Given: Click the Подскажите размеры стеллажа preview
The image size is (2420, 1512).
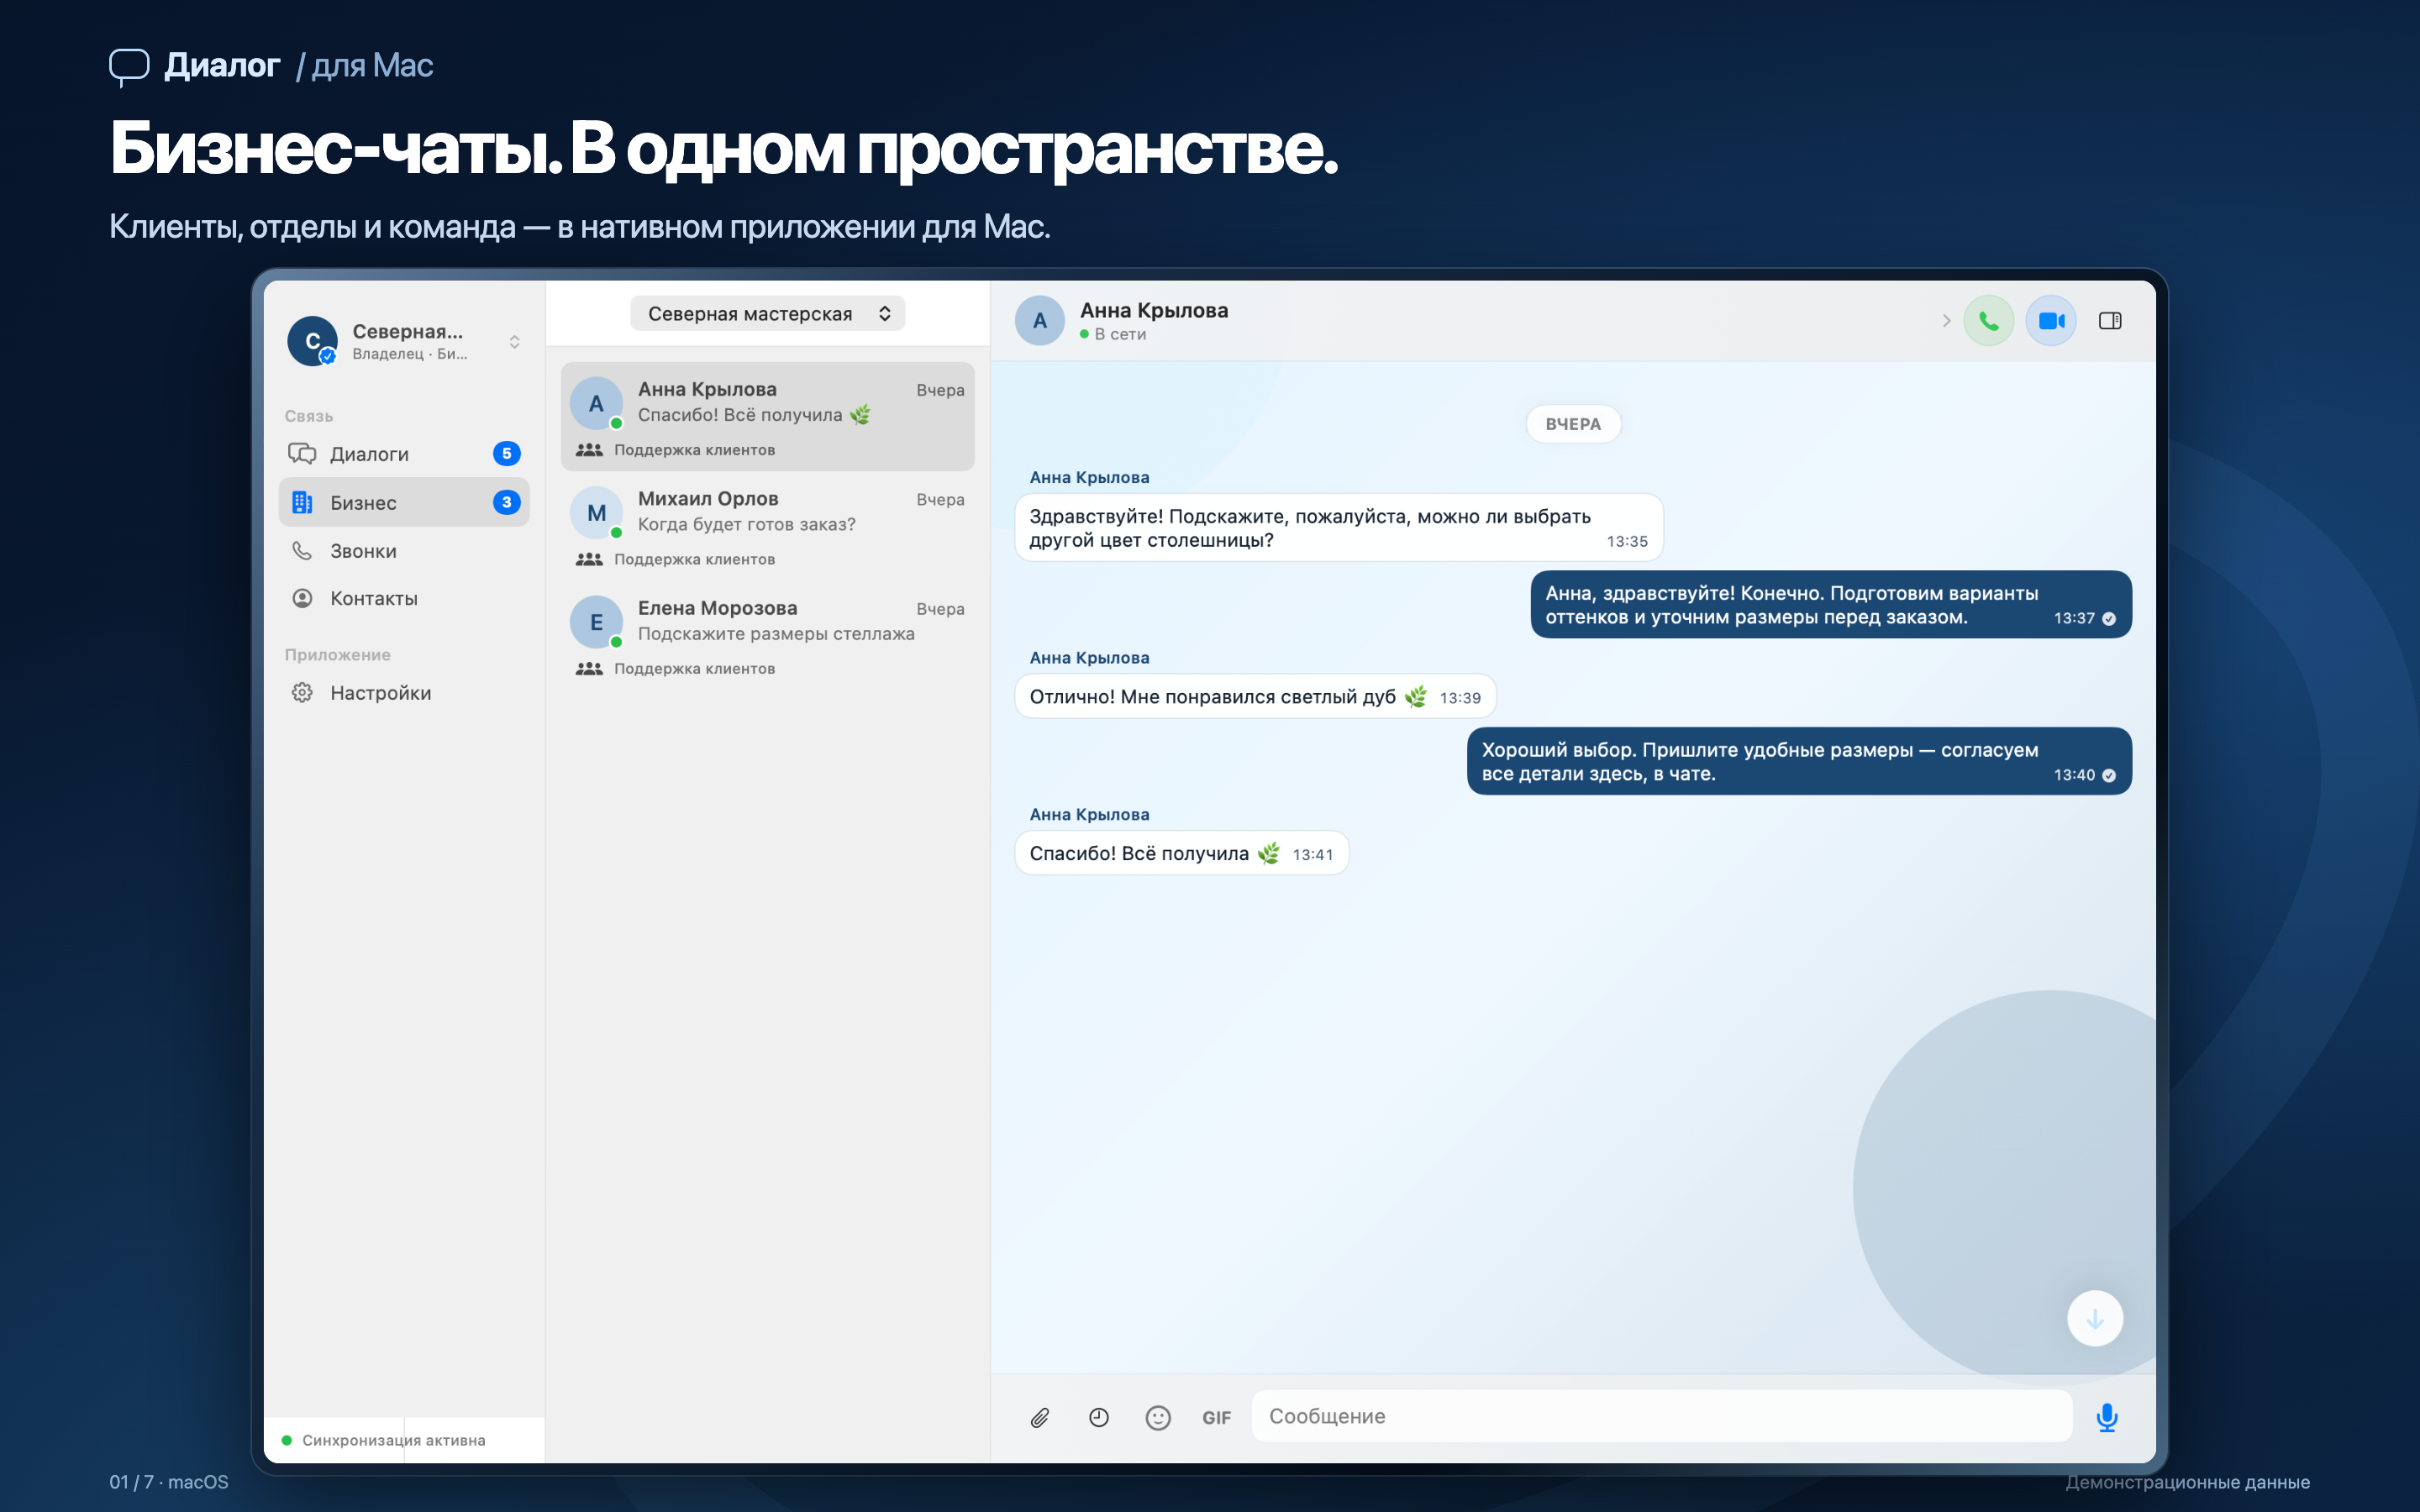Looking at the screenshot, I should click(776, 634).
